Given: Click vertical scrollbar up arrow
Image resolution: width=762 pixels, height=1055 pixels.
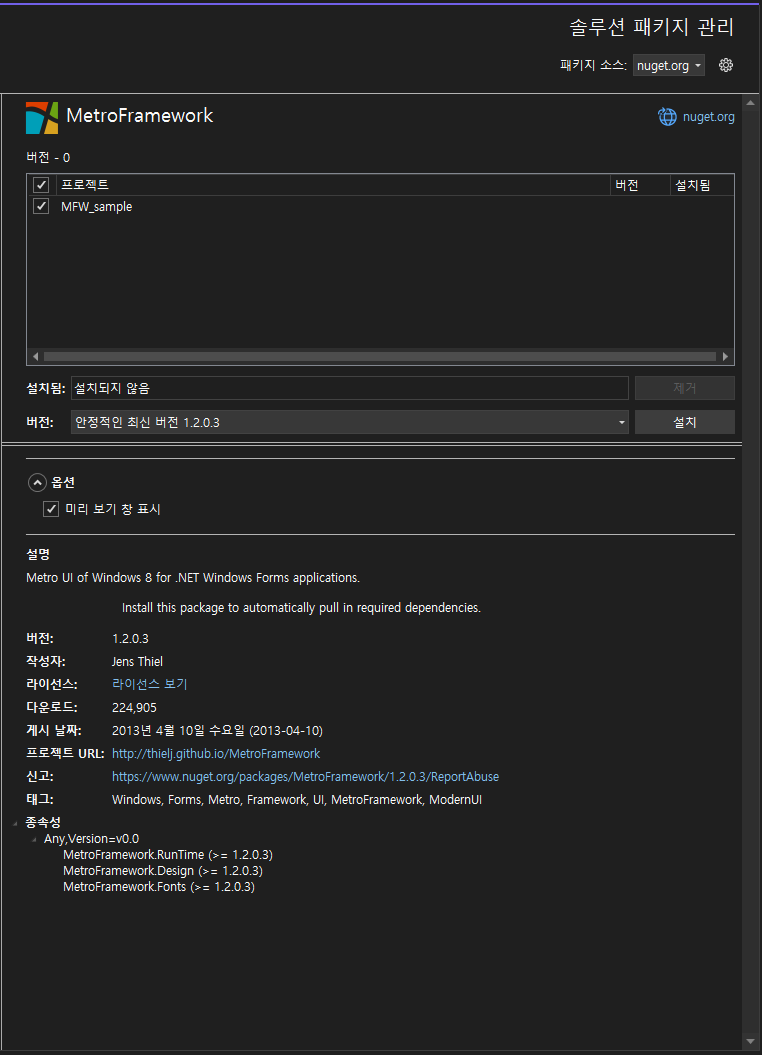Looking at the screenshot, I should click(x=751, y=103).
